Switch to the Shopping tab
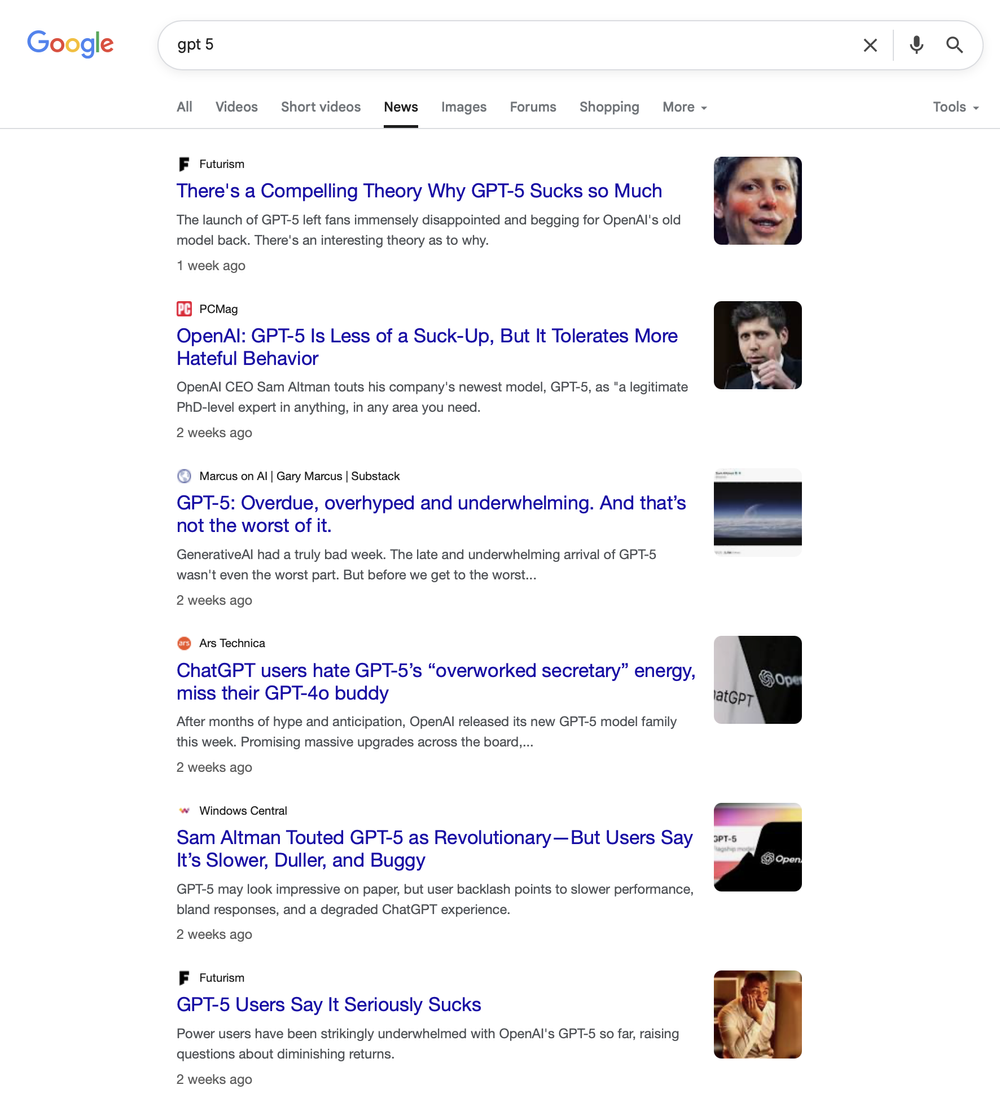Viewport: 1000px width, 1108px height. [x=609, y=107]
